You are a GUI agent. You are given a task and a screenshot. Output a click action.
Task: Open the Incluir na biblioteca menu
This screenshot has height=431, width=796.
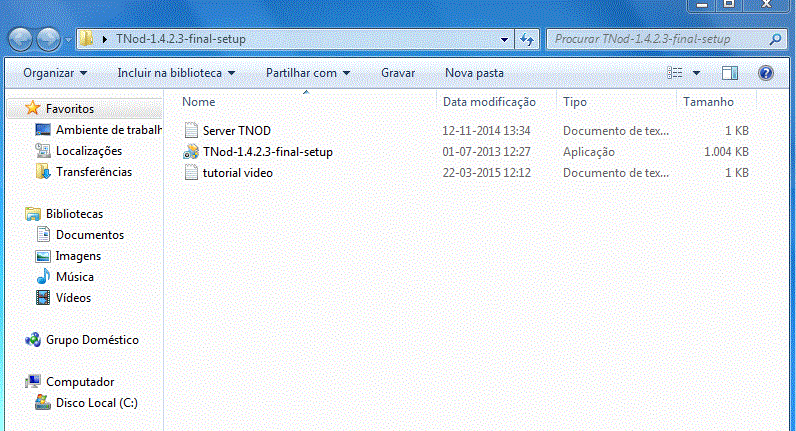tap(176, 73)
